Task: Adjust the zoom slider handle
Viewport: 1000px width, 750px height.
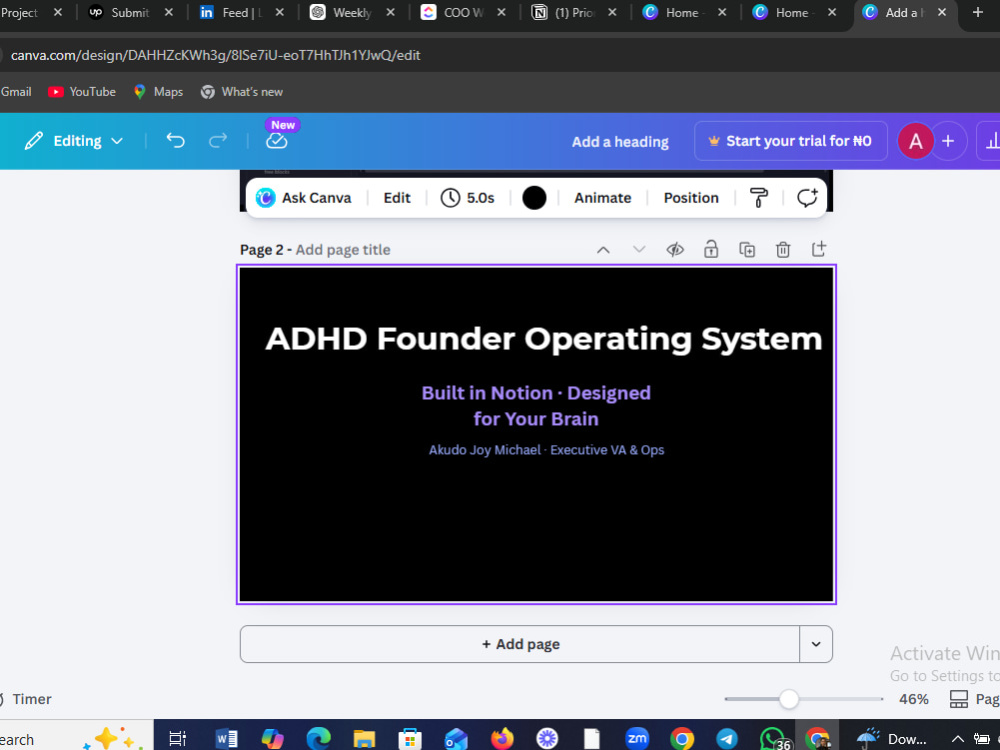Action: tap(789, 699)
